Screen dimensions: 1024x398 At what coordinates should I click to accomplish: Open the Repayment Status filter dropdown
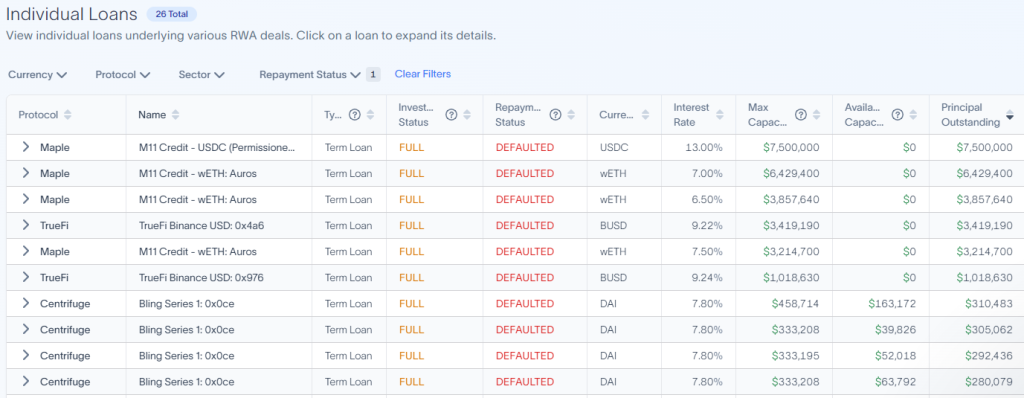click(310, 75)
